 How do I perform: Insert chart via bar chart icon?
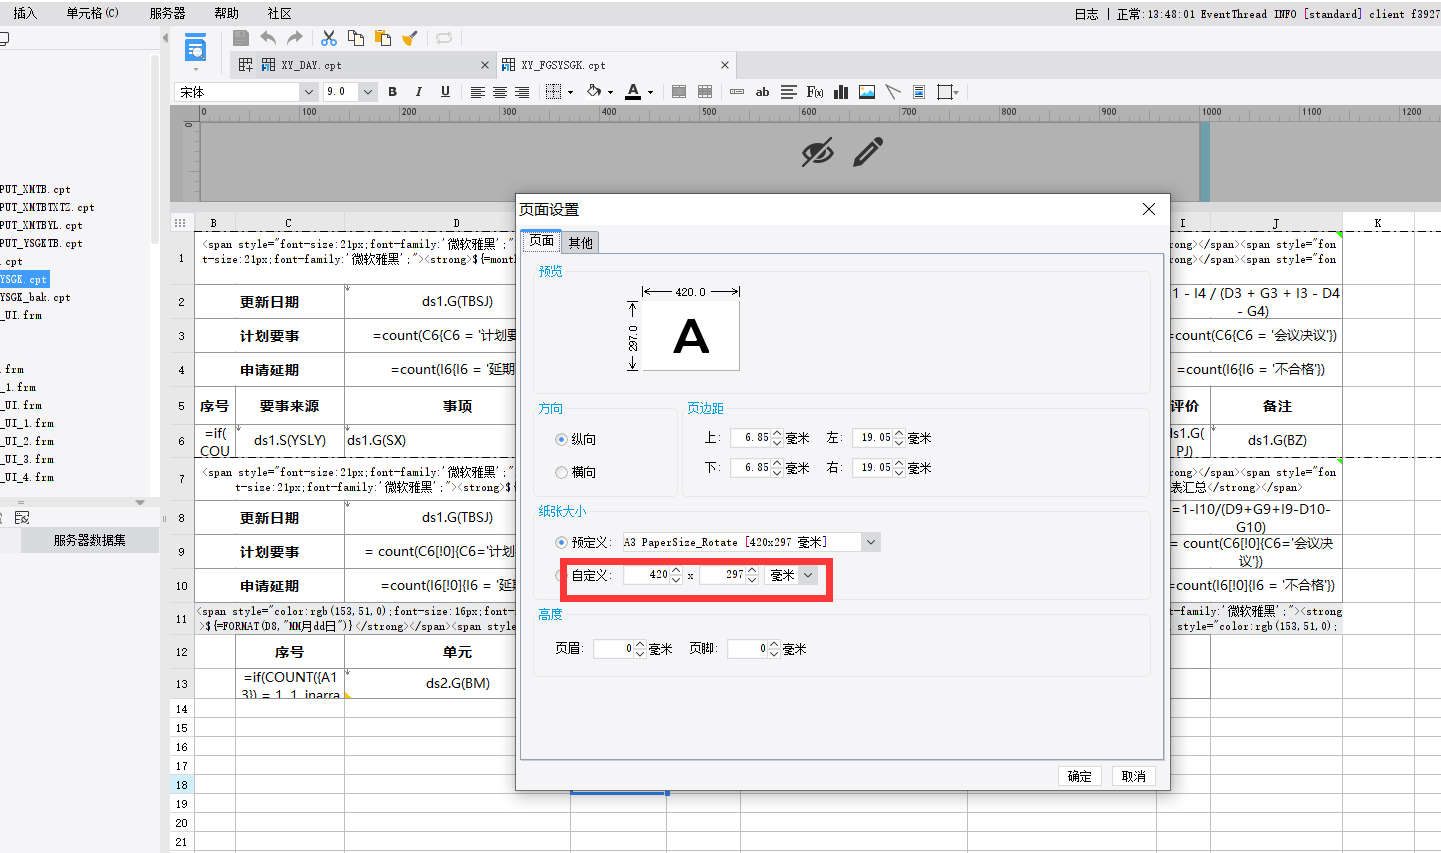841,92
